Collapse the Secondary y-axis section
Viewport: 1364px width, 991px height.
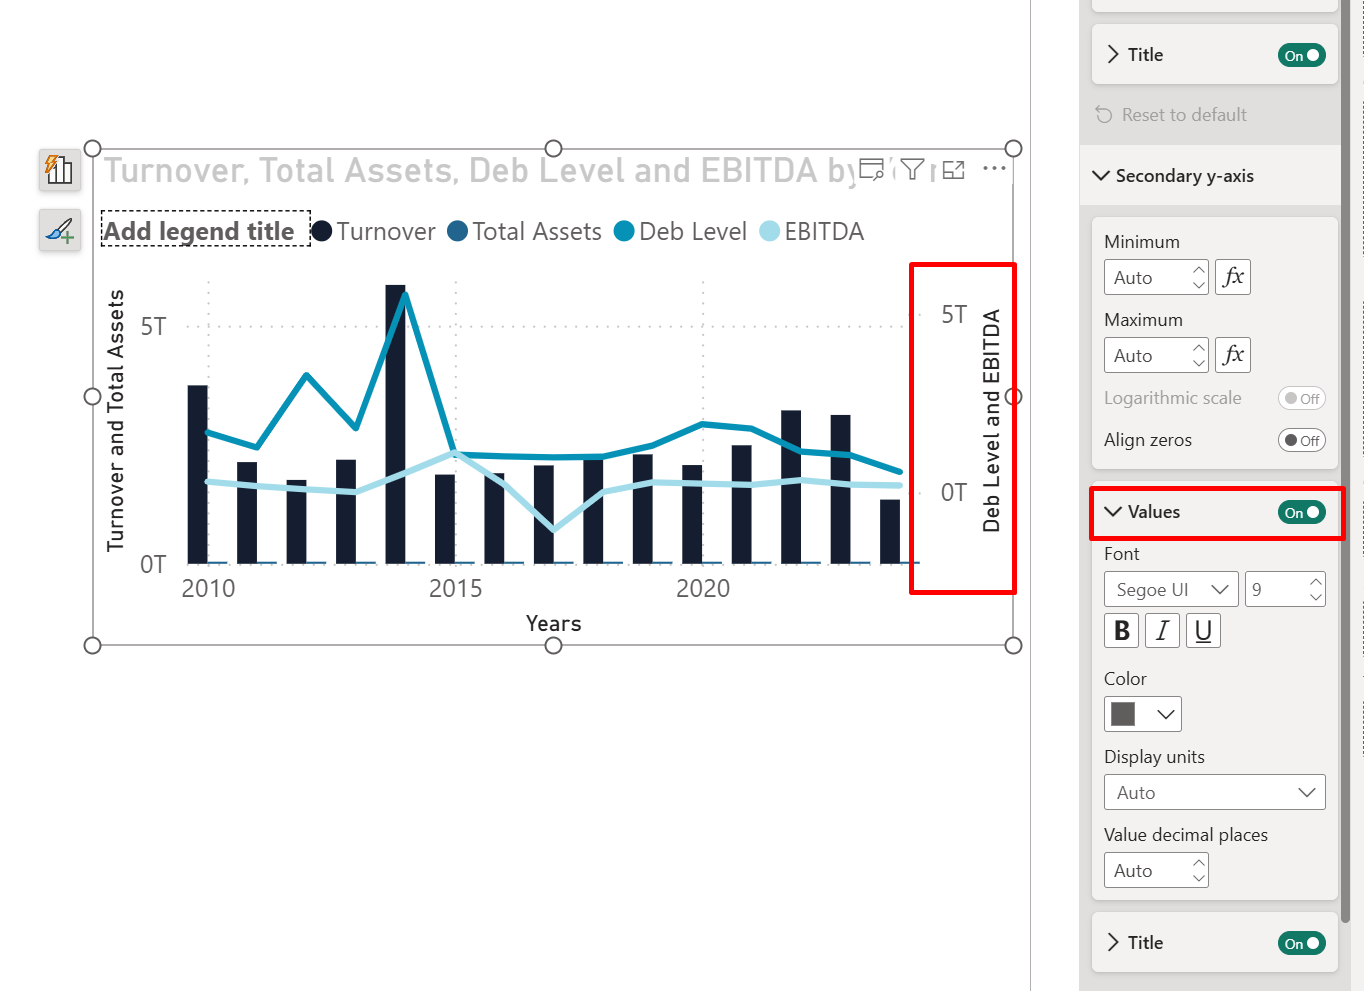(1101, 176)
